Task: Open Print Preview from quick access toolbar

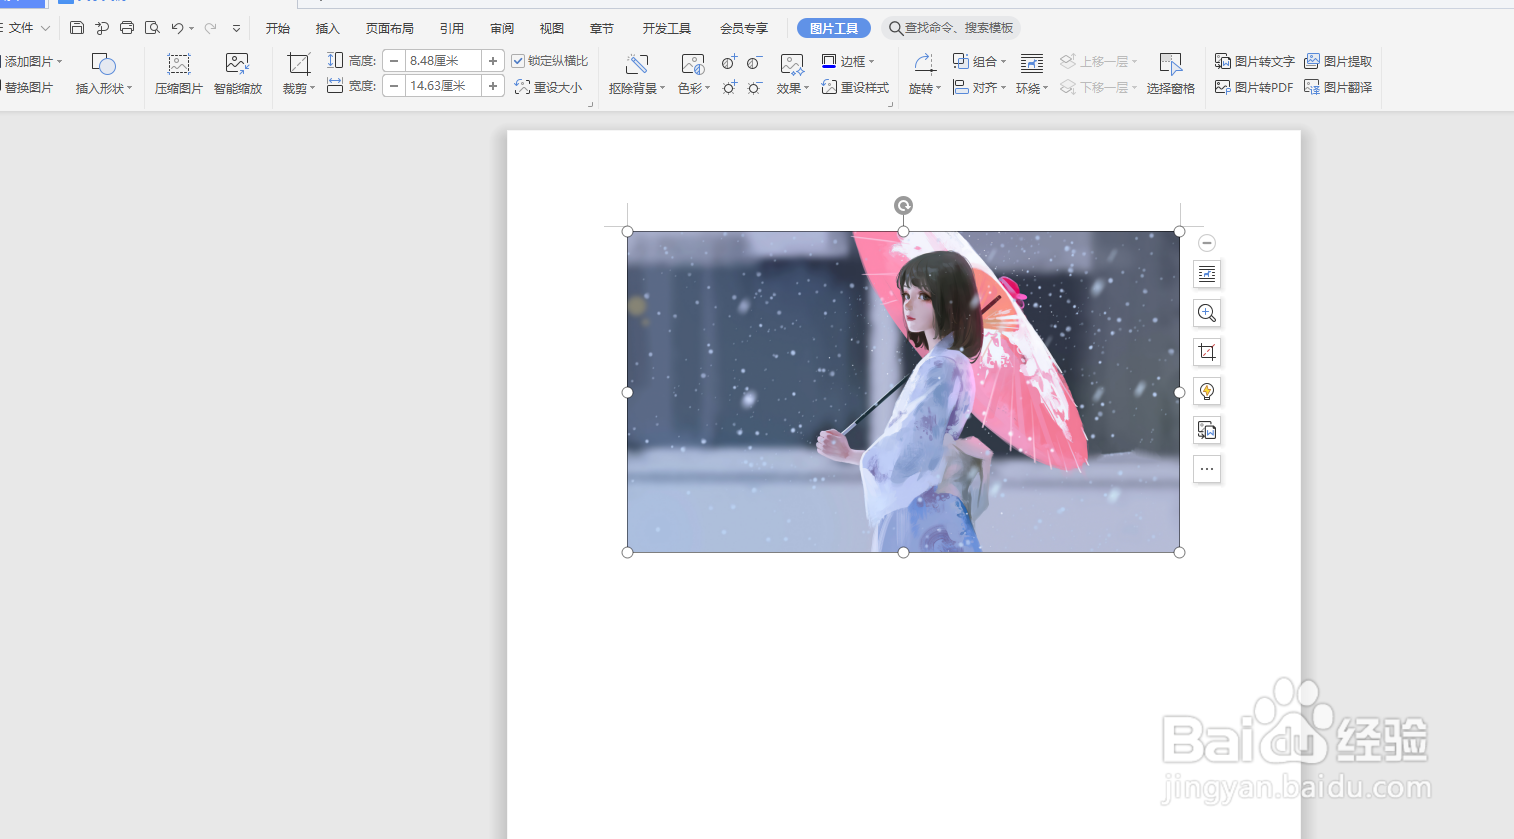Action: tap(152, 28)
